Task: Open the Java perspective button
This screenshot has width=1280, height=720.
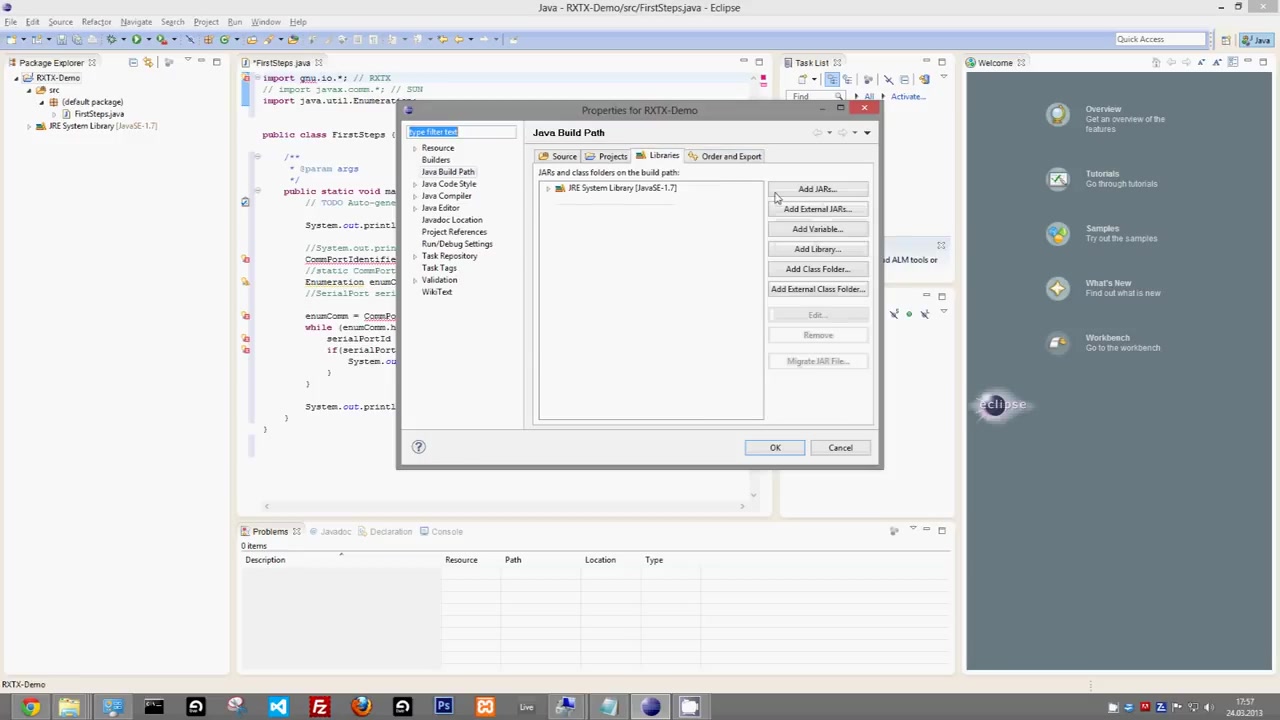Action: pos(1254,40)
